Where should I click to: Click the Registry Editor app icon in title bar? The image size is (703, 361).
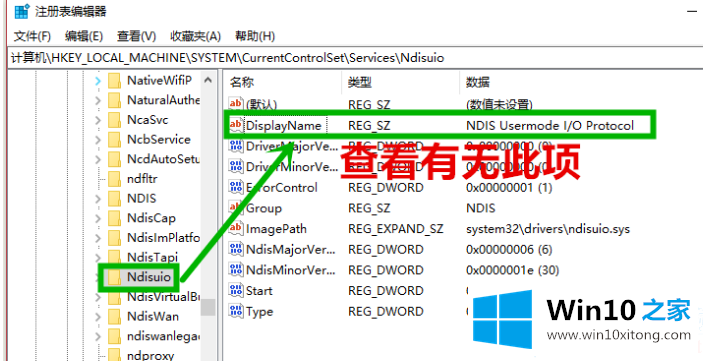click(x=22, y=11)
